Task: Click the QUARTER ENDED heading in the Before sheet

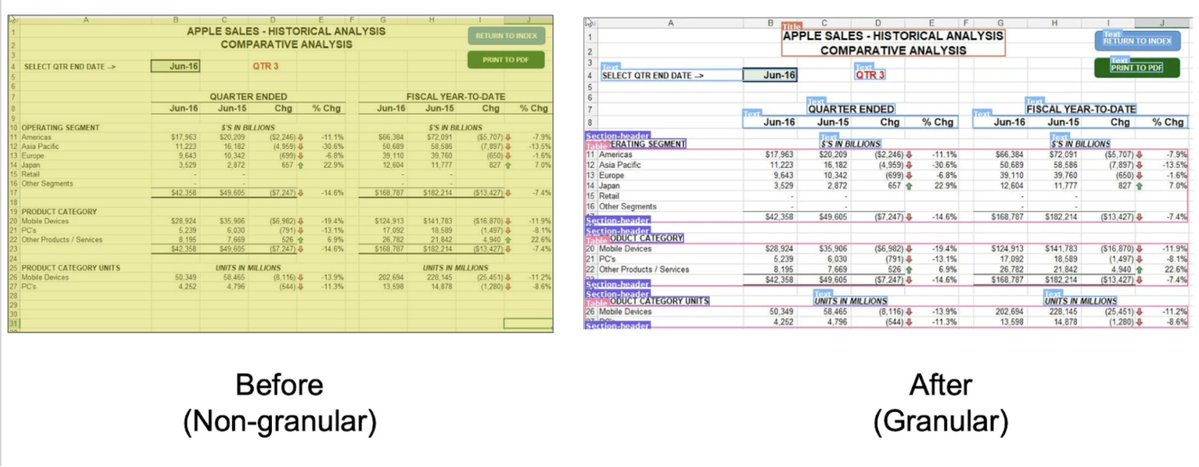Action: (249, 97)
